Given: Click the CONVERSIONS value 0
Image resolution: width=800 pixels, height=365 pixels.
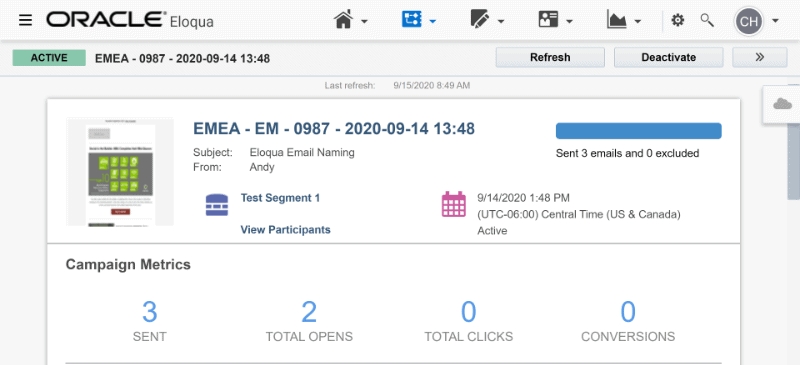Looking at the screenshot, I should 628,311.
